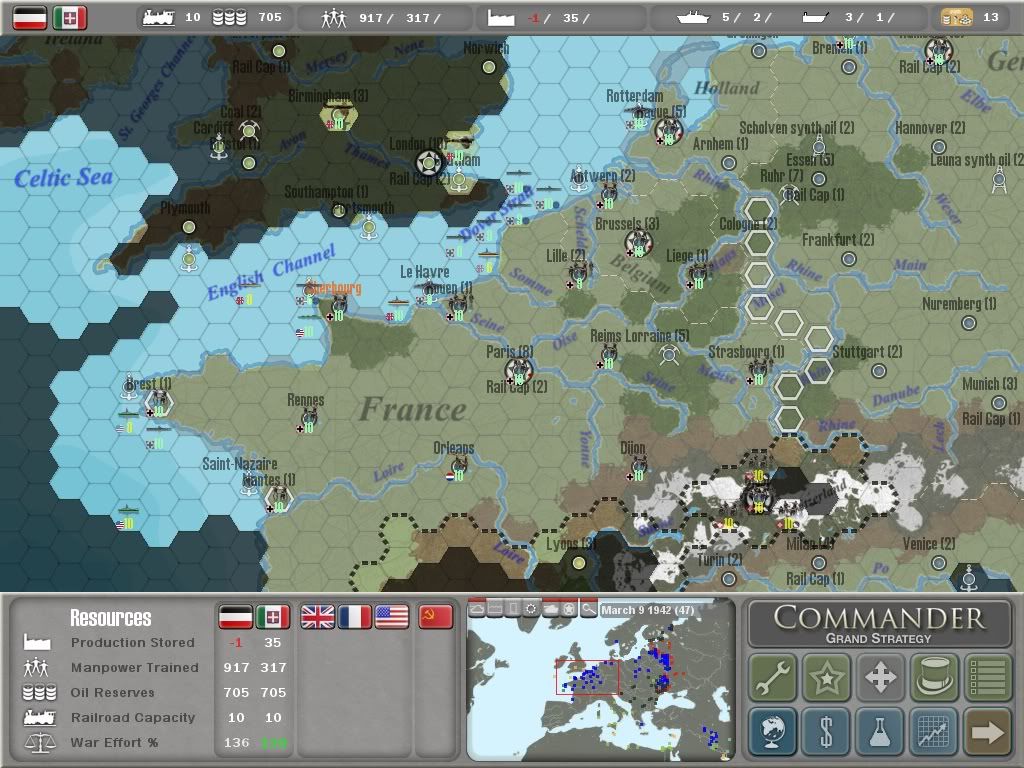Select the Italian flag tab in Resources panel
Image resolution: width=1024 pixels, height=768 pixels.
point(272,616)
